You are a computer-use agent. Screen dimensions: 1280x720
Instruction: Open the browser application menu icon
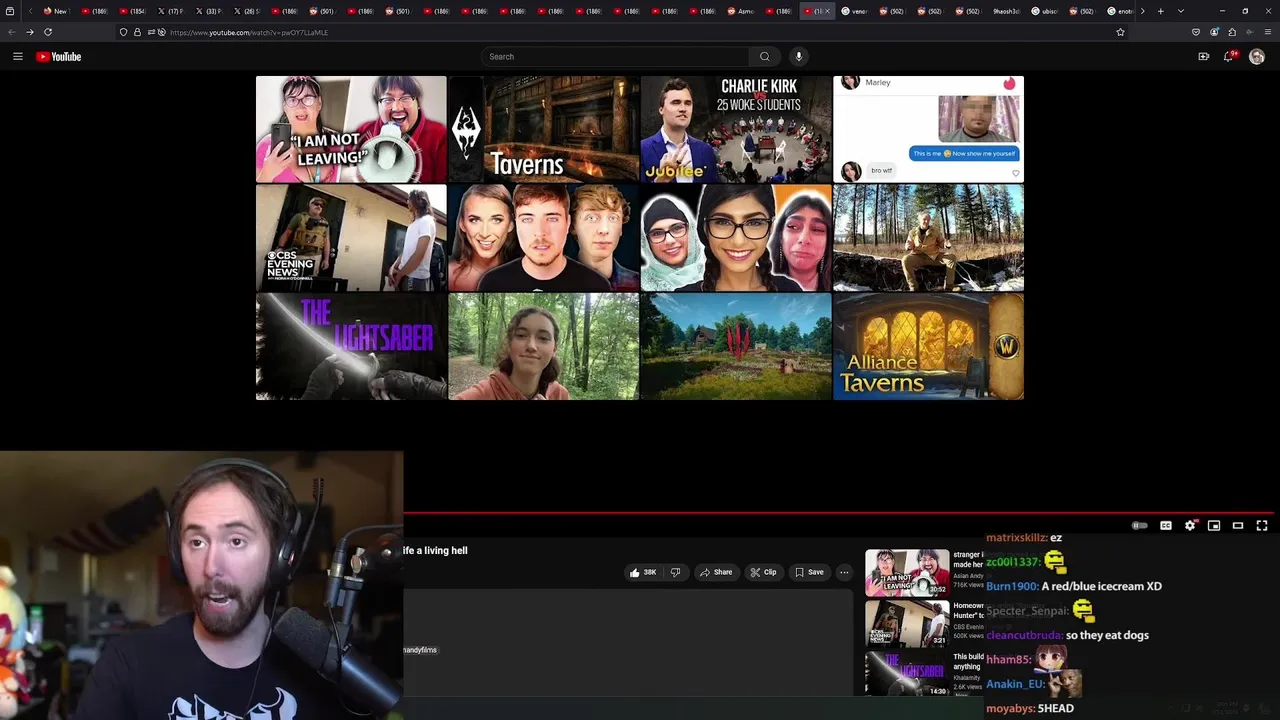(1268, 32)
